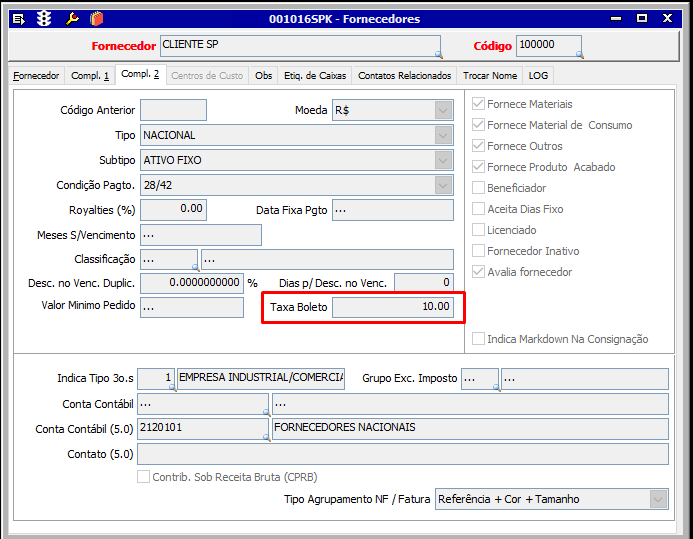Open the Trocar Nome tab

490,76
